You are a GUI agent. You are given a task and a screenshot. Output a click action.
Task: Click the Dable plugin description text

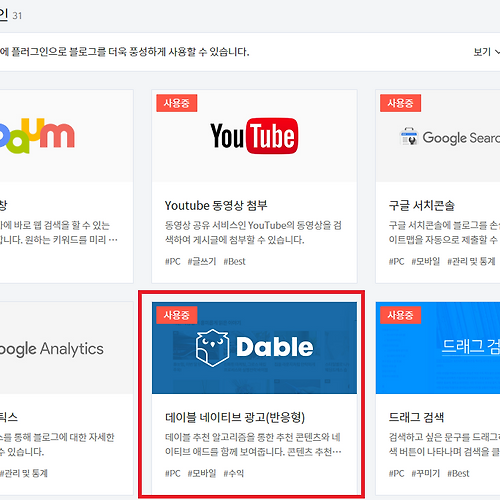pos(253,444)
